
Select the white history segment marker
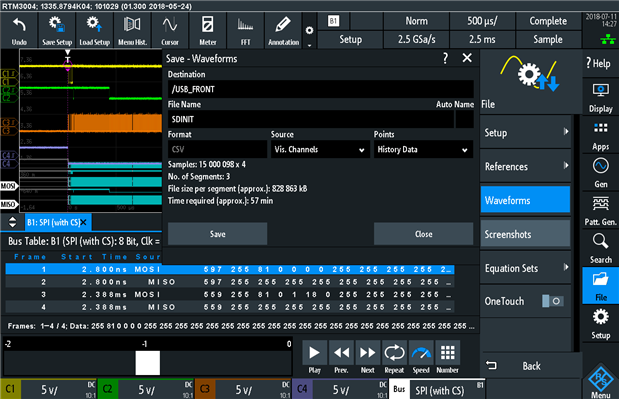point(148,363)
